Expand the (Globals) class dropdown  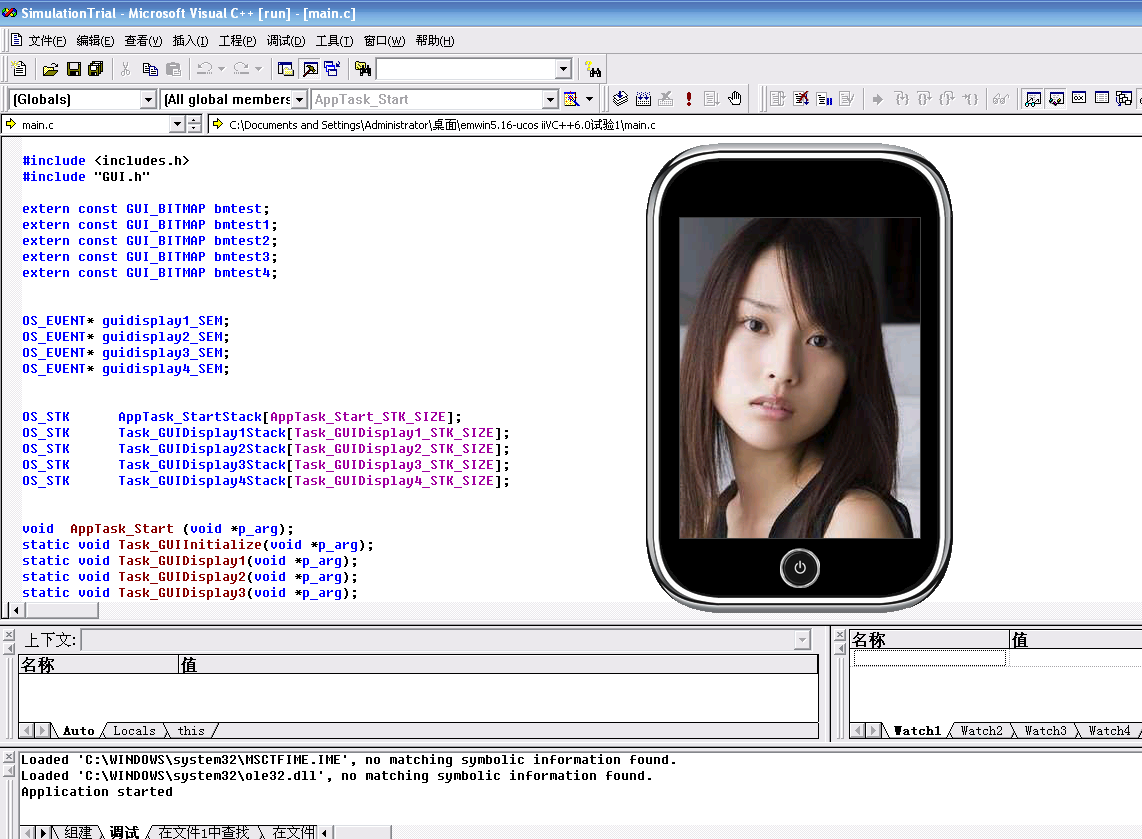click(148, 99)
